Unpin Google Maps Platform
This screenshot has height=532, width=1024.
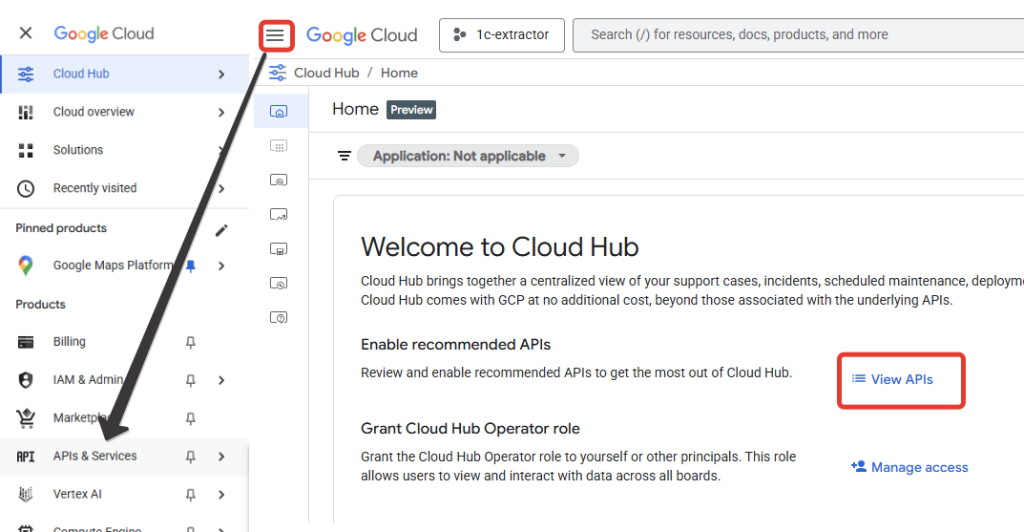point(191,266)
